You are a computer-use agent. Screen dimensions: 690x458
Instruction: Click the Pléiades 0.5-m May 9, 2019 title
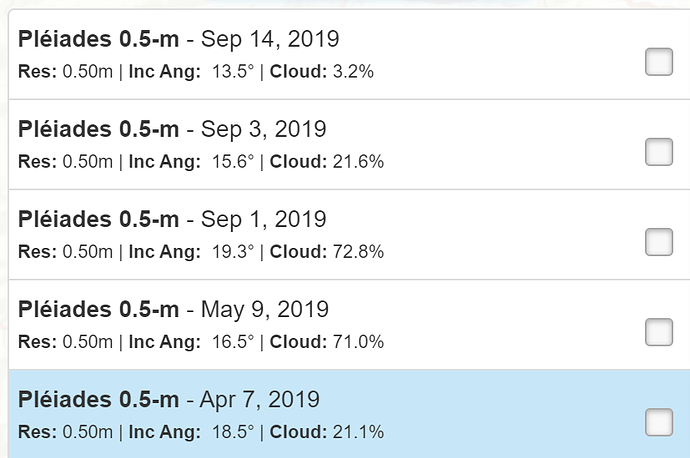[173, 310]
